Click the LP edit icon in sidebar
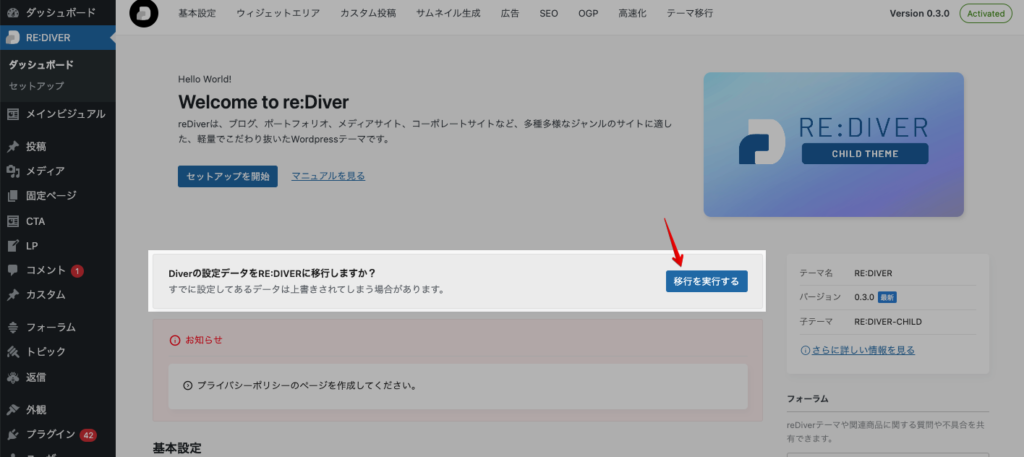1024x457 pixels. click(x=13, y=246)
